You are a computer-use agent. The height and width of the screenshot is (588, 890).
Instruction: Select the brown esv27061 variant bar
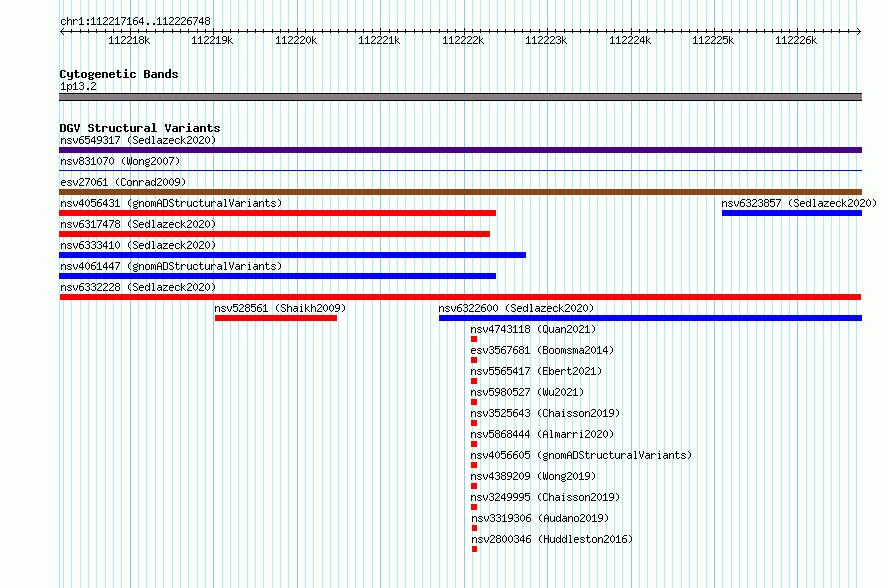coord(460,192)
